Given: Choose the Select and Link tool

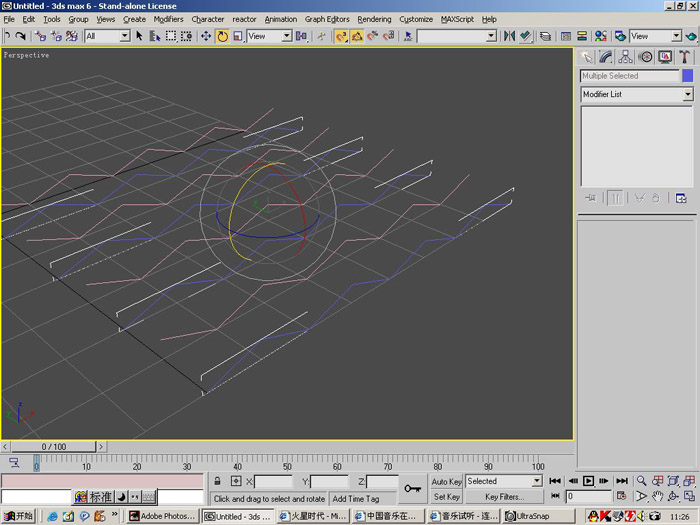Looking at the screenshot, I should (41, 36).
